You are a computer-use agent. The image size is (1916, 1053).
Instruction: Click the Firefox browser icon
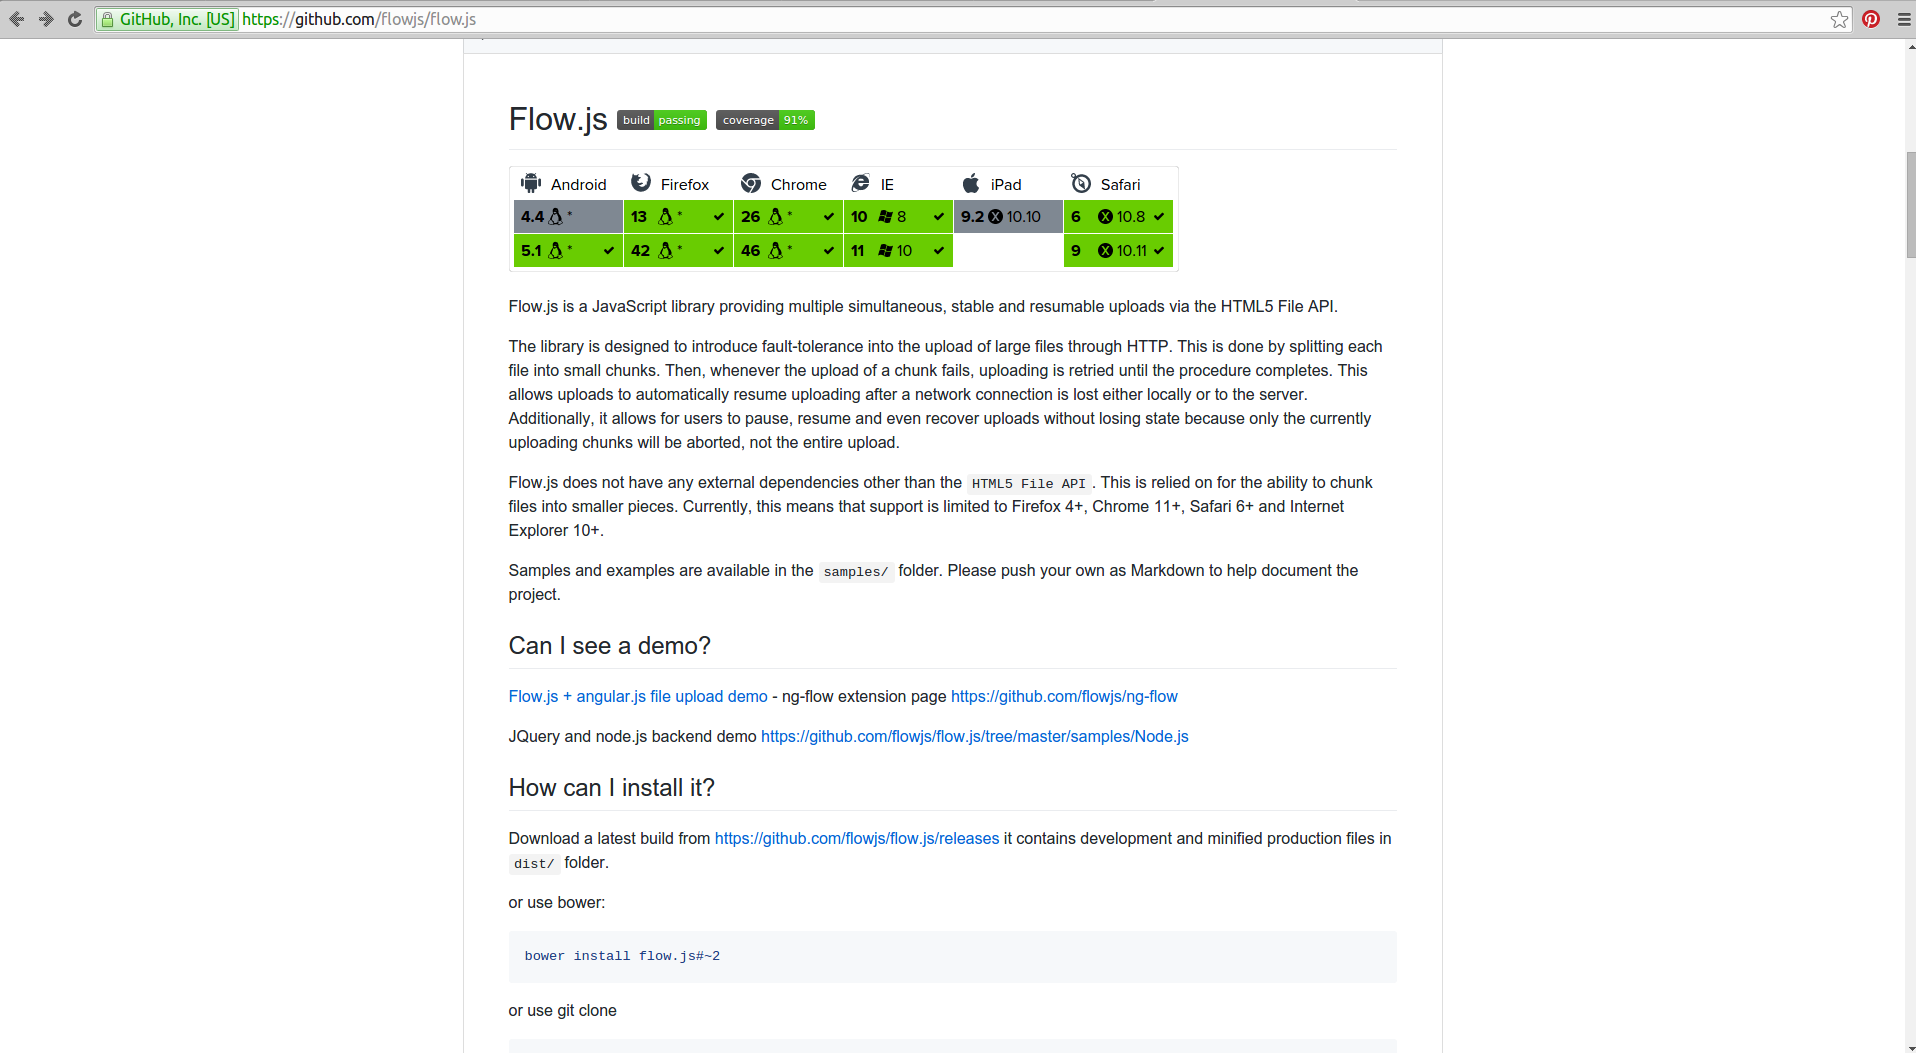pyautogui.click(x=641, y=183)
